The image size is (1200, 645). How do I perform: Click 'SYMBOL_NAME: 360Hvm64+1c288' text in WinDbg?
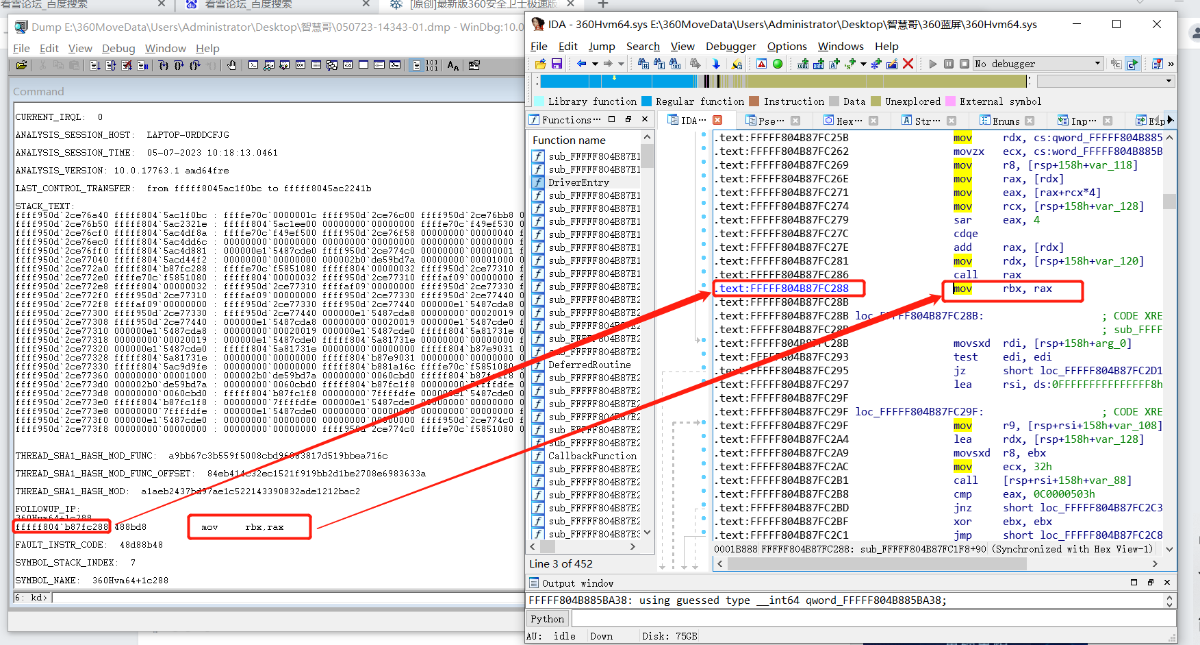[91, 580]
